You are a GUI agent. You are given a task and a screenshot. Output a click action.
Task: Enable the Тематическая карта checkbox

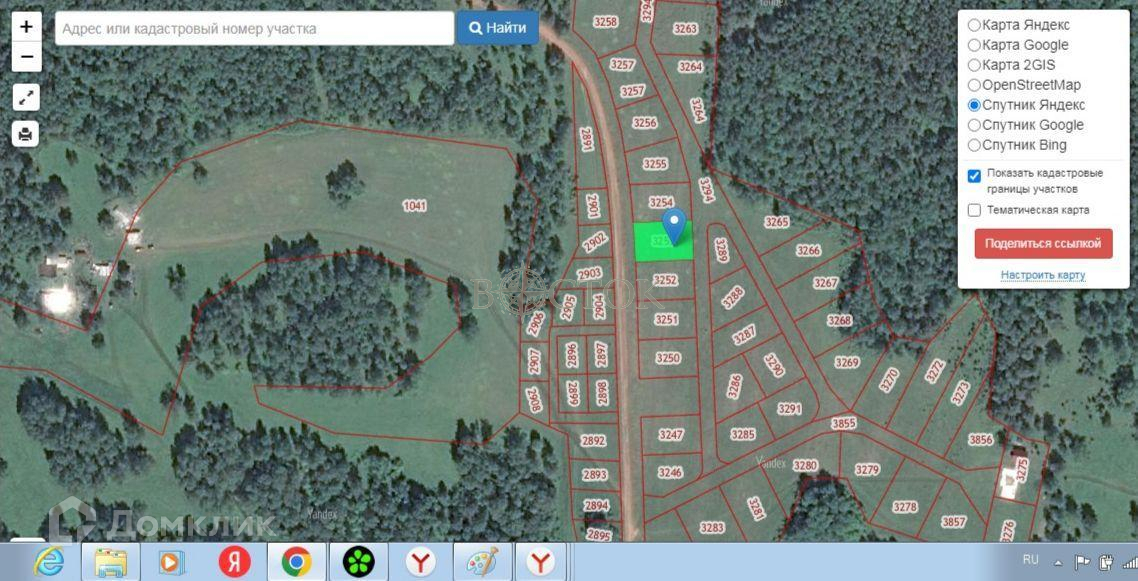coord(974,210)
